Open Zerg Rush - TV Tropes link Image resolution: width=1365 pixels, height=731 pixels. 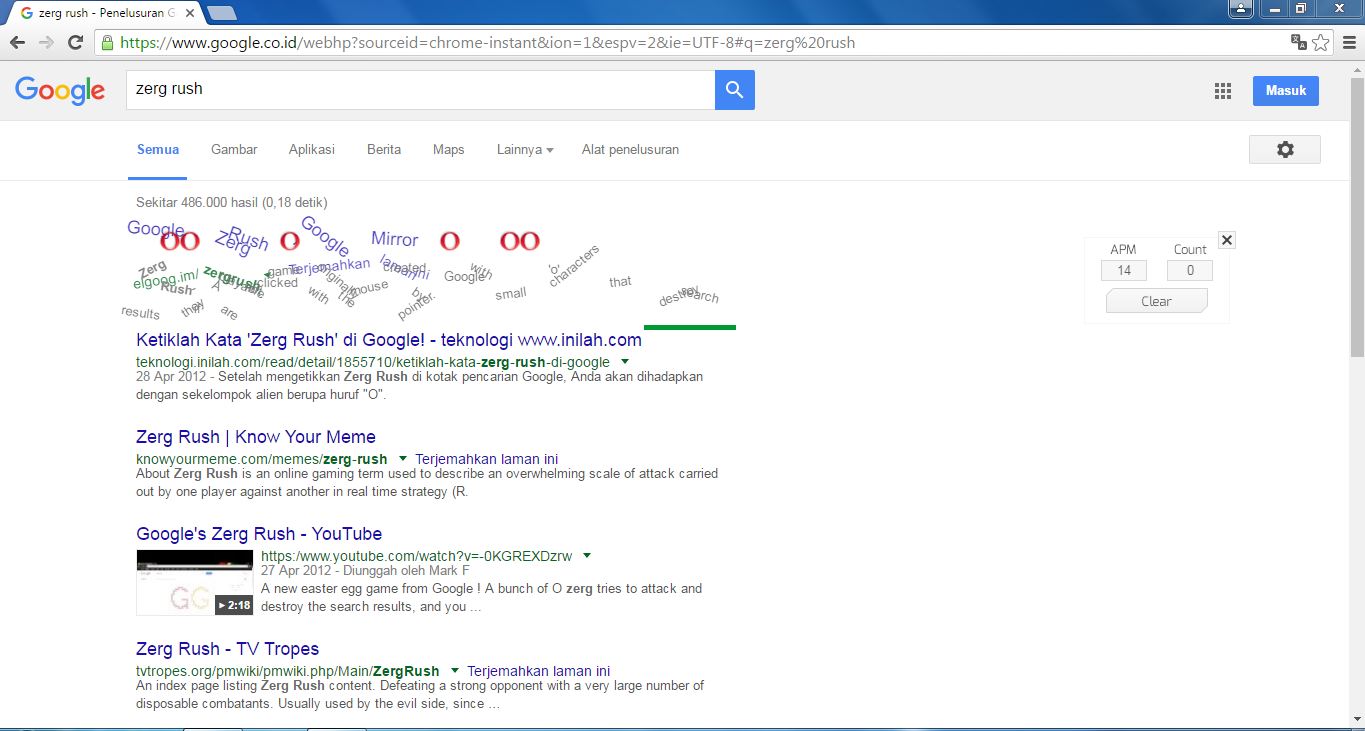click(x=228, y=649)
